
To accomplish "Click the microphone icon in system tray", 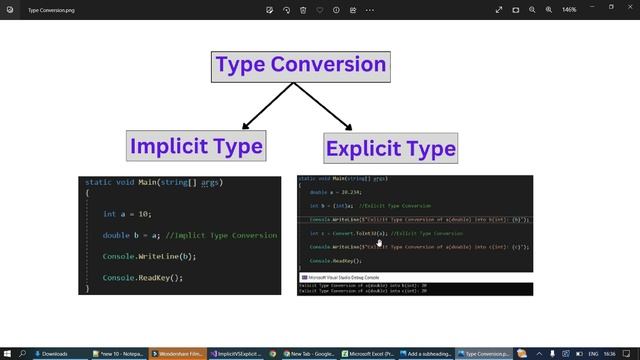I will point(552,354).
